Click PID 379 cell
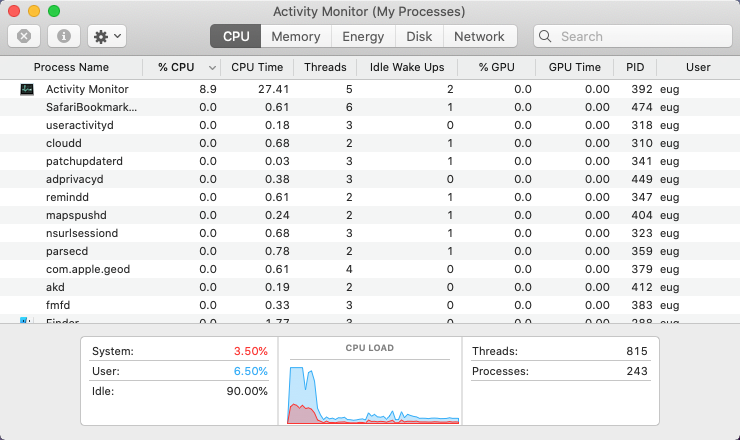This screenshot has width=740, height=440. coord(642,269)
